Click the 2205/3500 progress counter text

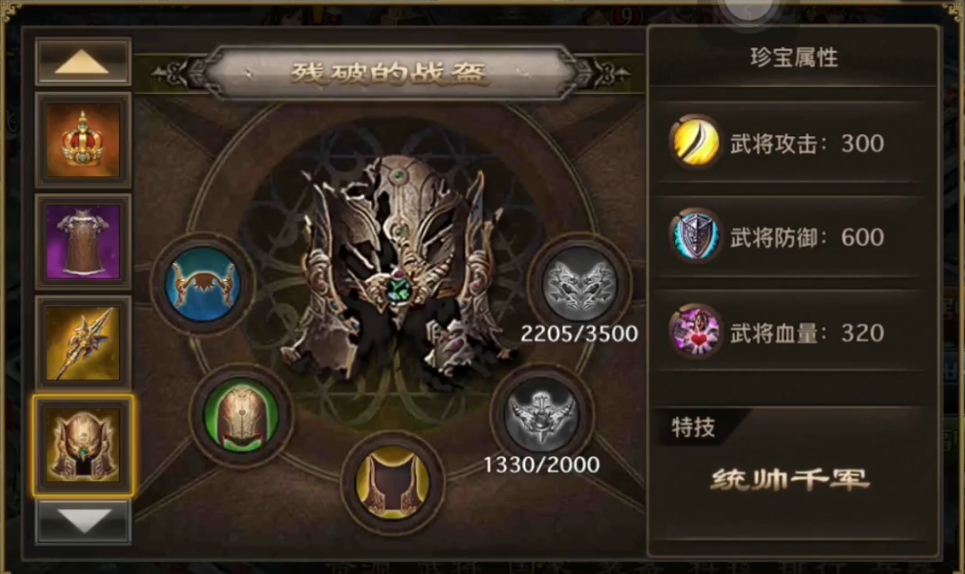pyautogui.click(x=579, y=333)
